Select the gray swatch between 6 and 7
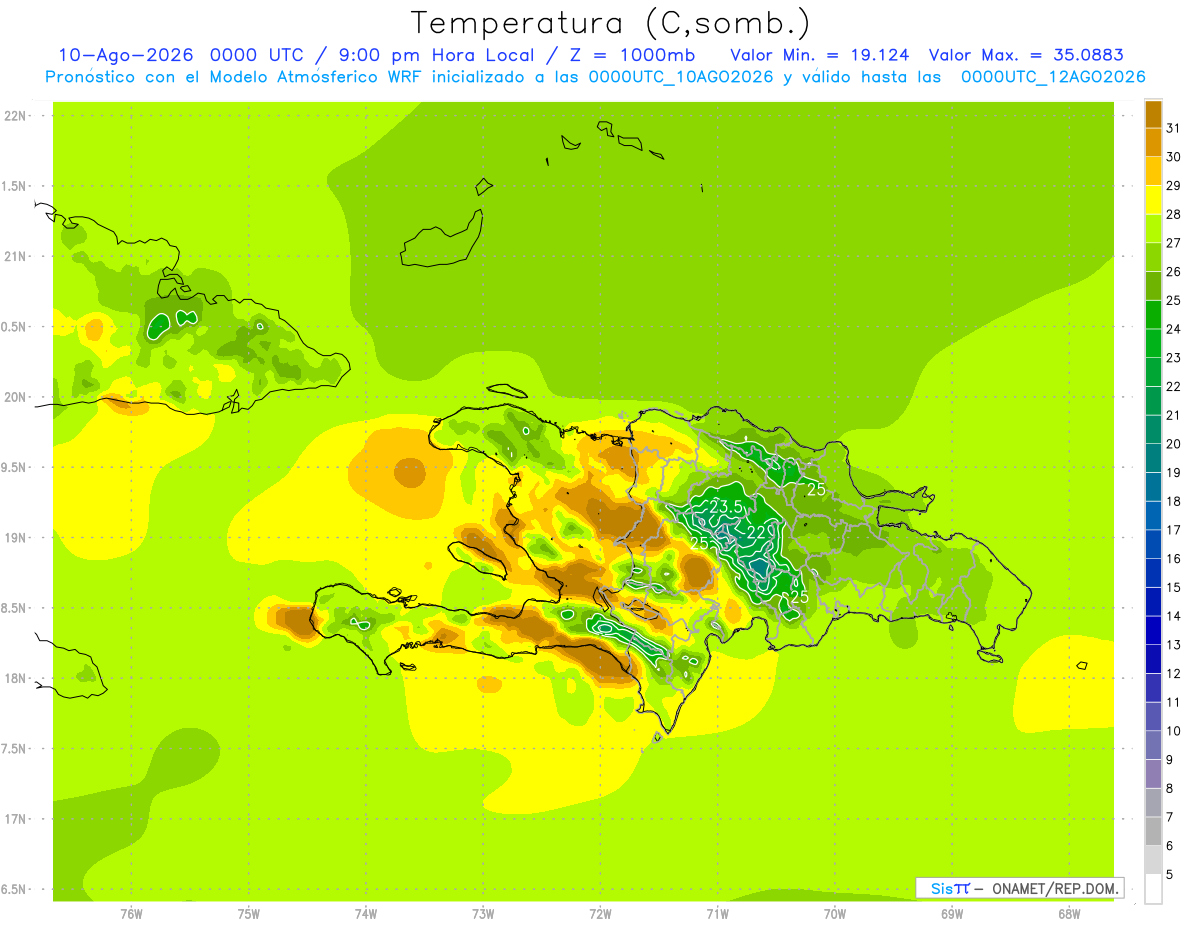Image resolution: width=1200 pixels, height=927 pixels. click(1153, 831)
